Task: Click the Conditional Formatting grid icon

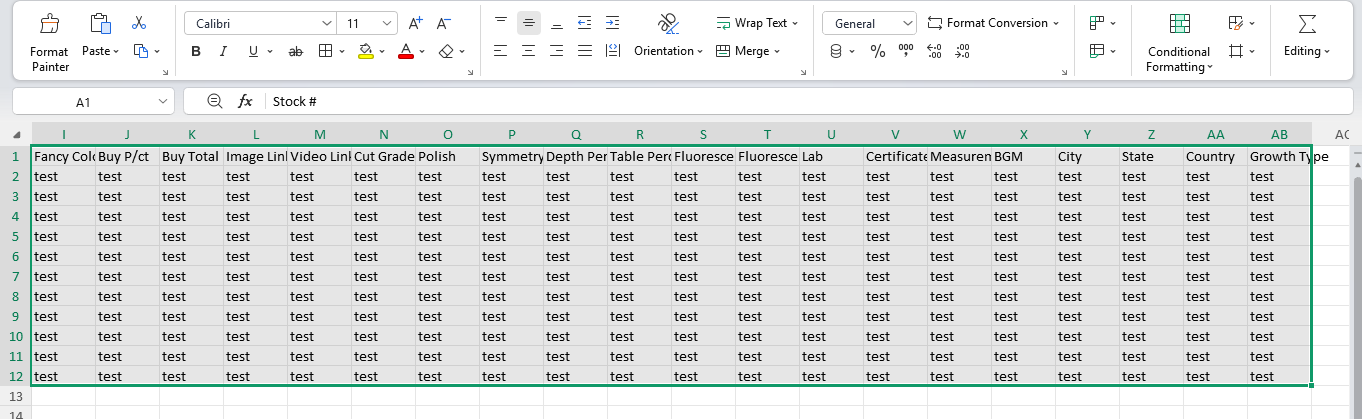Action: pos(1179,24)
